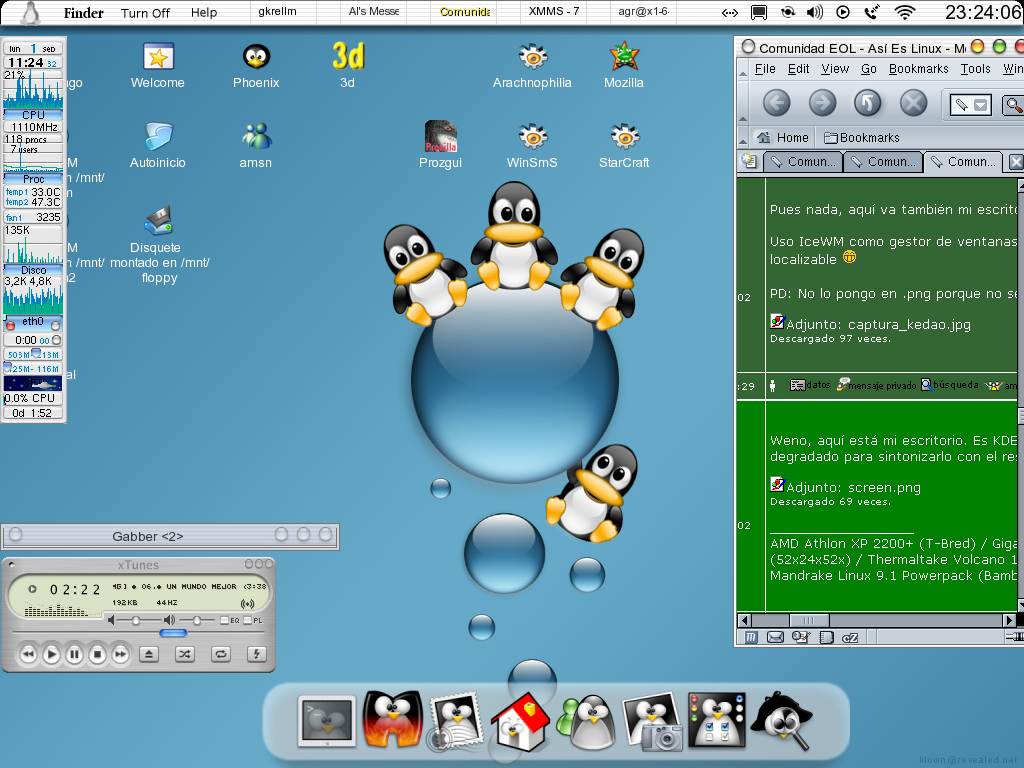Toggle repeat mode in xTunes player
The image size is (1024, 768).
point(221,654)
